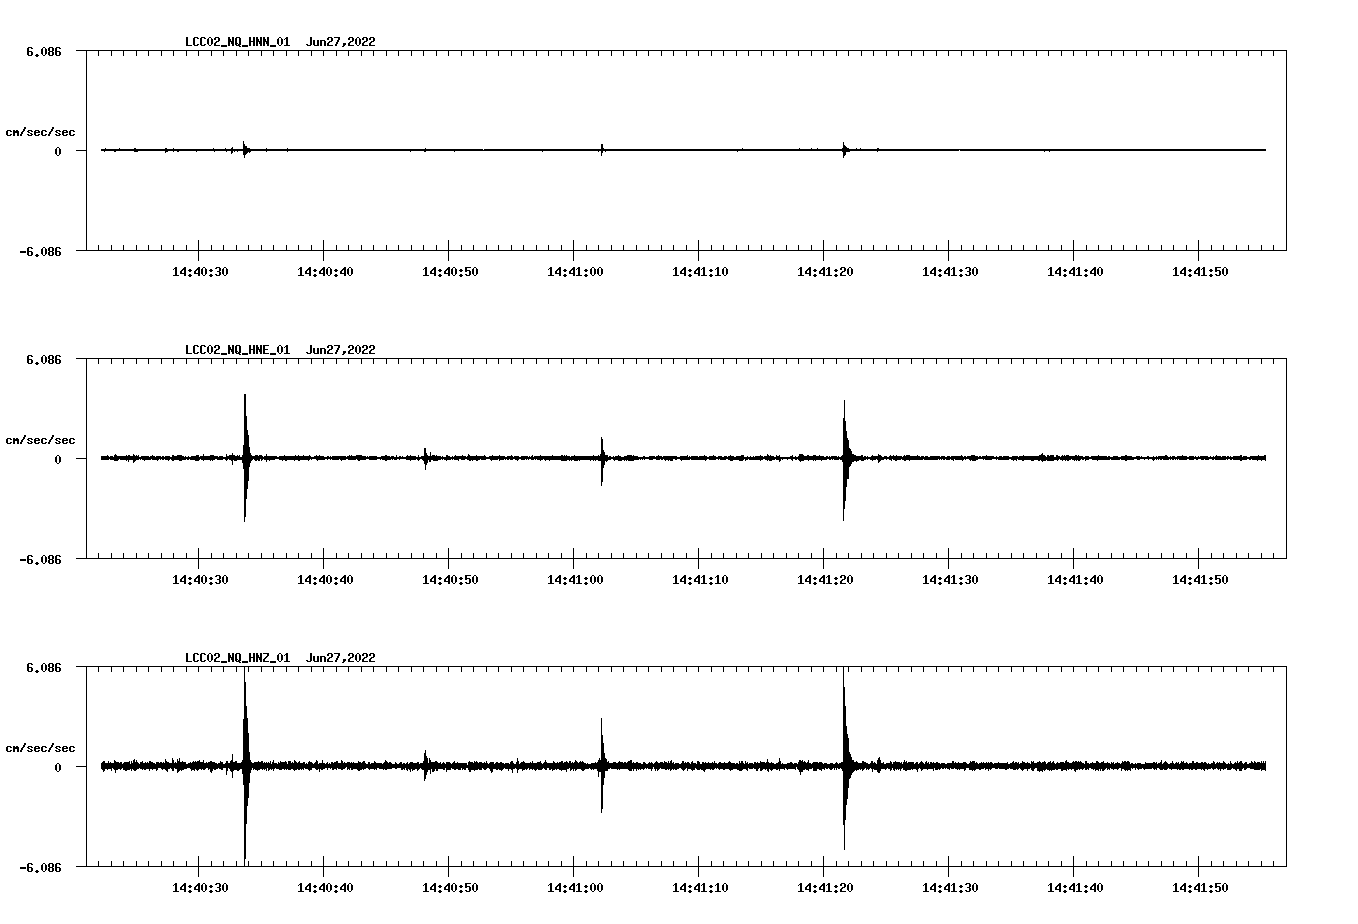1358x924 pixels.
Task: Click the 14:41:00 label under the HNN plot
Action: tap(574, 272)
